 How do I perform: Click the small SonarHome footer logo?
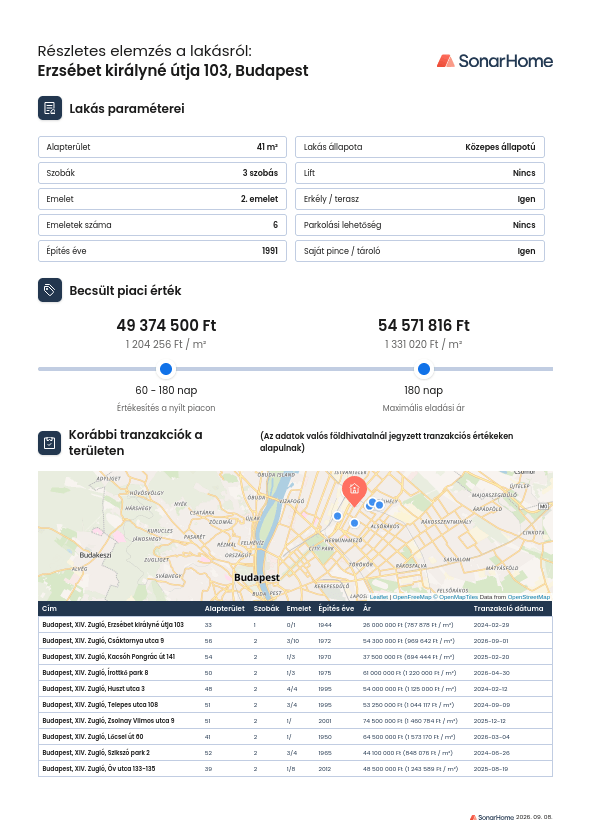coord(492,817)
